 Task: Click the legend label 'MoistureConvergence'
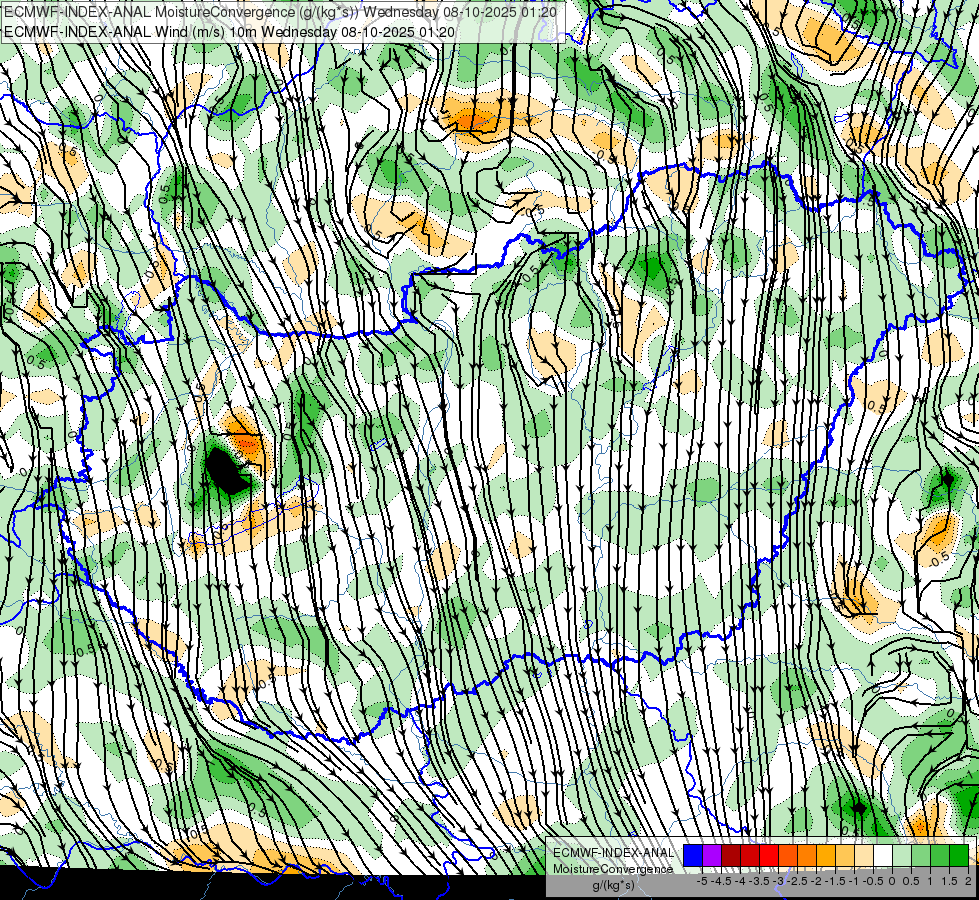coord(613,869)
